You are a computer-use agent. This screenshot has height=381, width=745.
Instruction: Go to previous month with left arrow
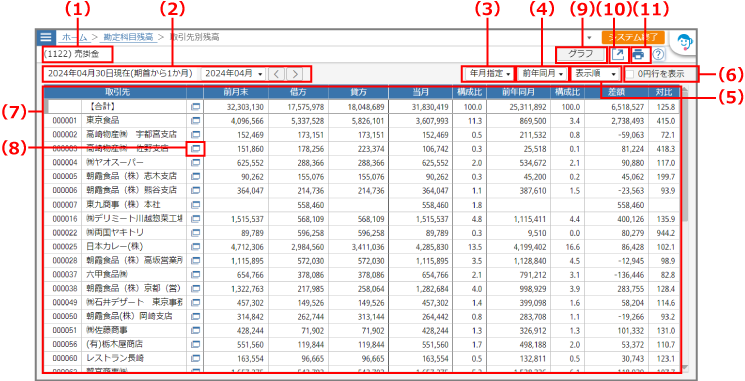coord(278,74)
